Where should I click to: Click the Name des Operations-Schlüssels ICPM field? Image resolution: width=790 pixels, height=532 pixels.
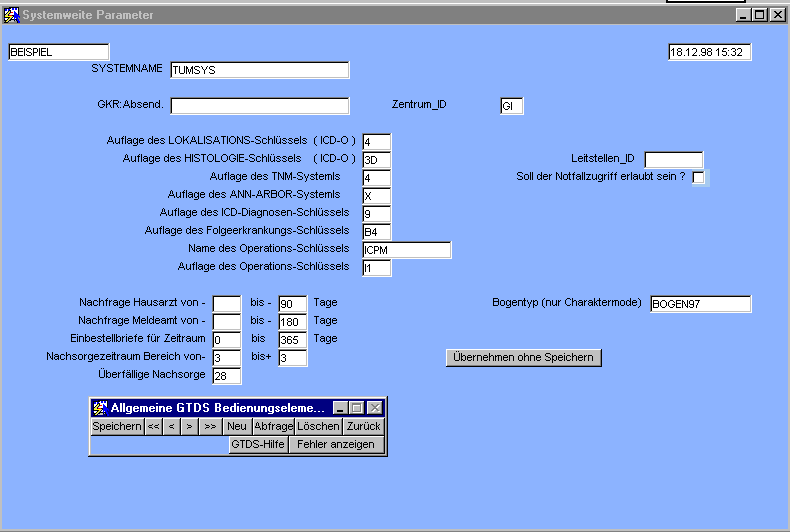(406, 250)
